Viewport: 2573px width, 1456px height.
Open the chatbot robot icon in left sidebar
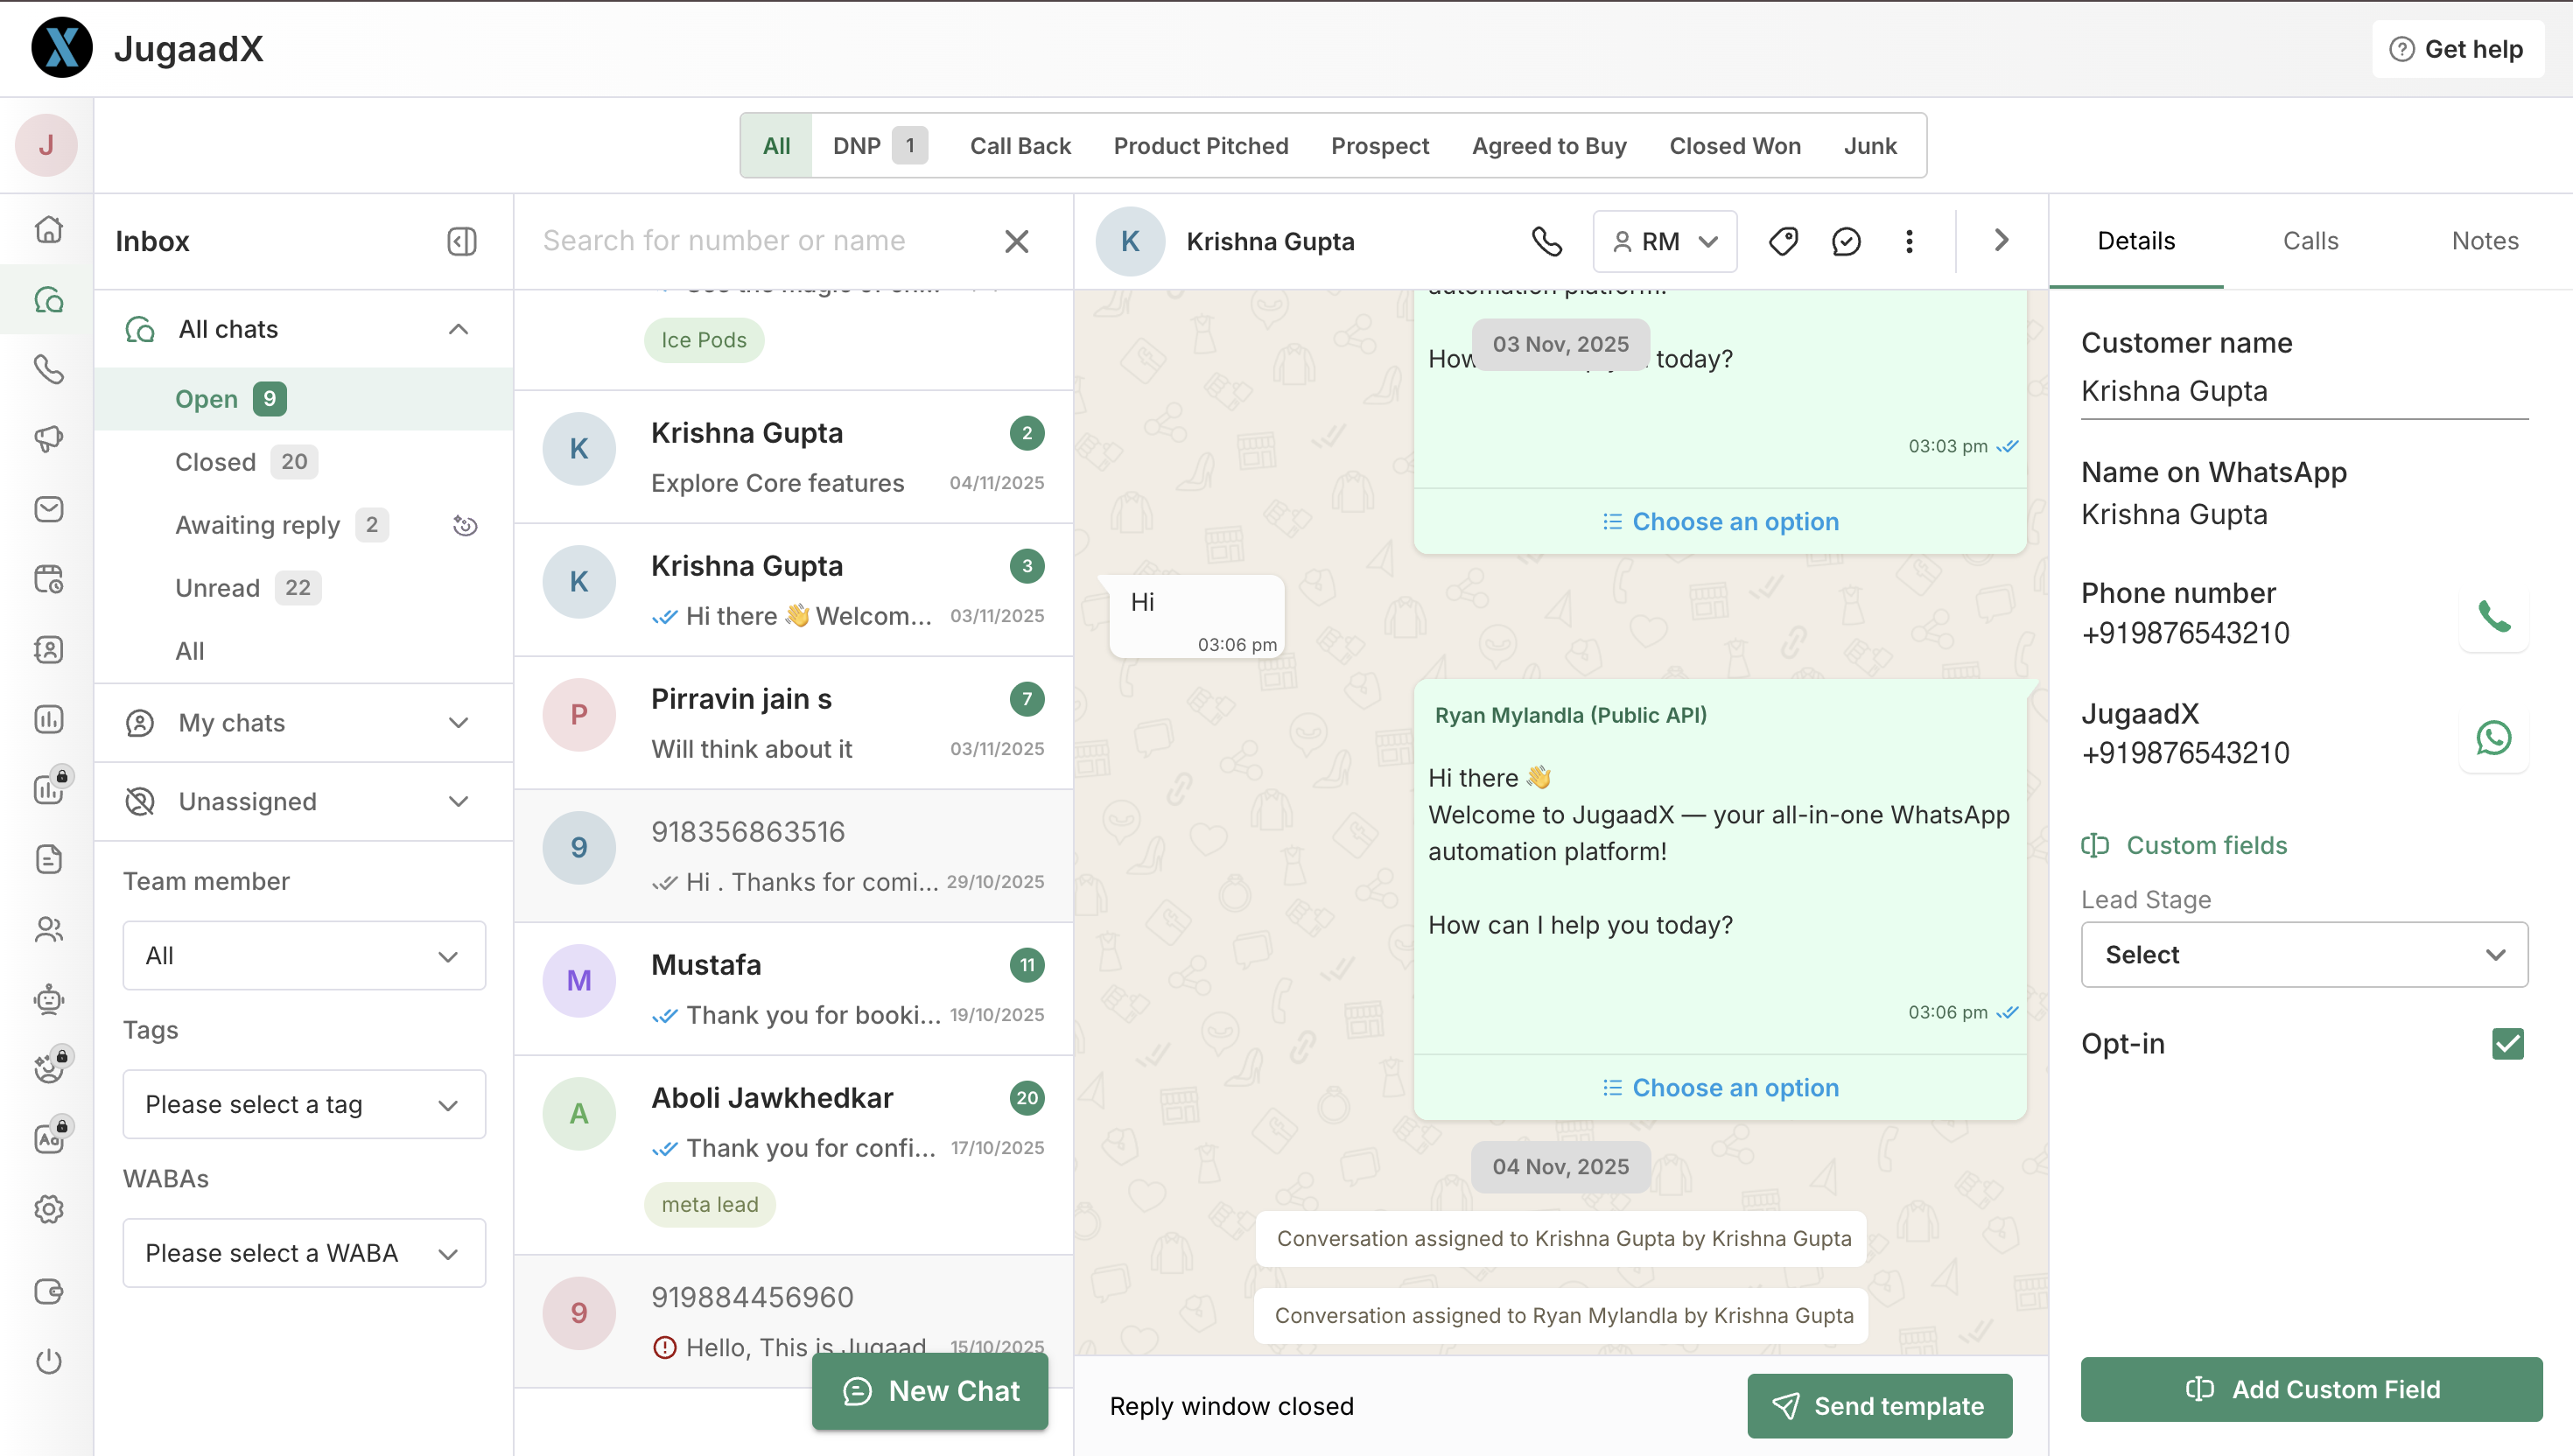(x=48, y=999)
